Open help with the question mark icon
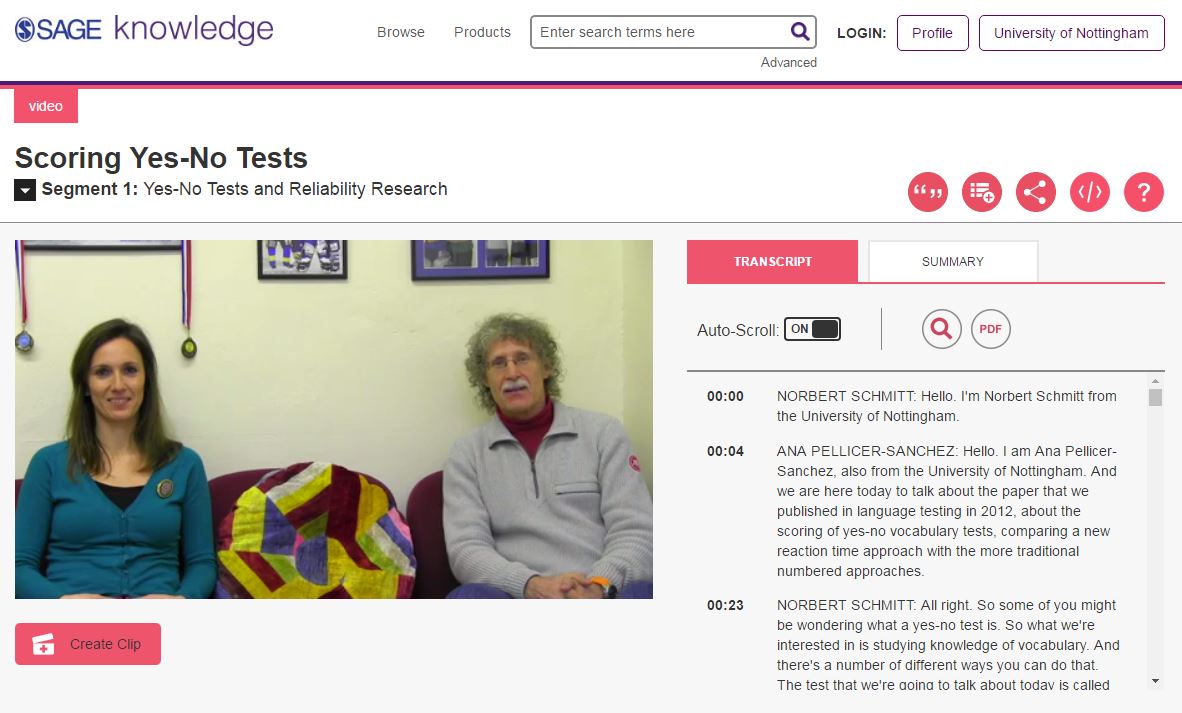1182x713 pixels. (x=1143, y=192)
